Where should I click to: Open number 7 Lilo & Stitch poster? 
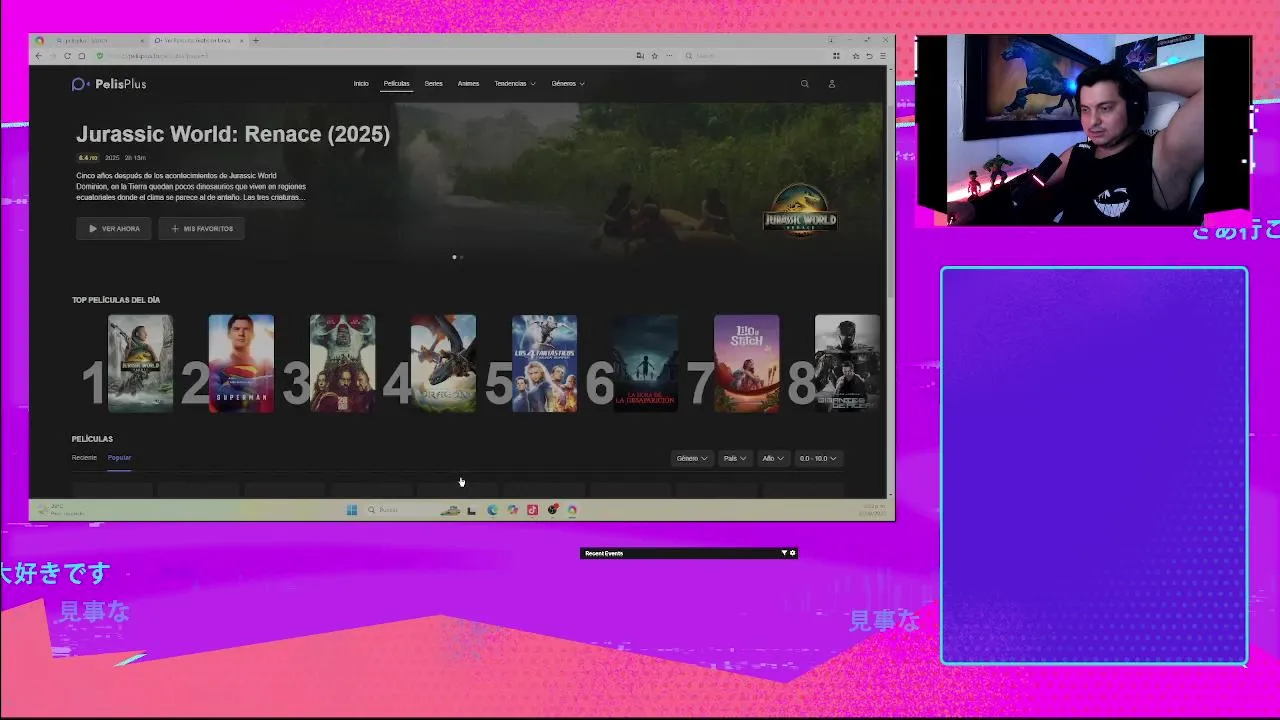(x=746, y=363)
